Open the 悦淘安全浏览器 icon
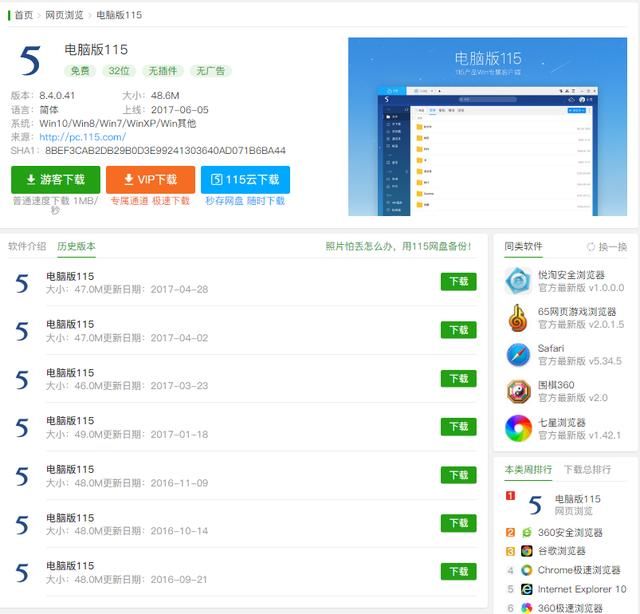The height and width of the screenshot is (614, 640). click(518, 281)
